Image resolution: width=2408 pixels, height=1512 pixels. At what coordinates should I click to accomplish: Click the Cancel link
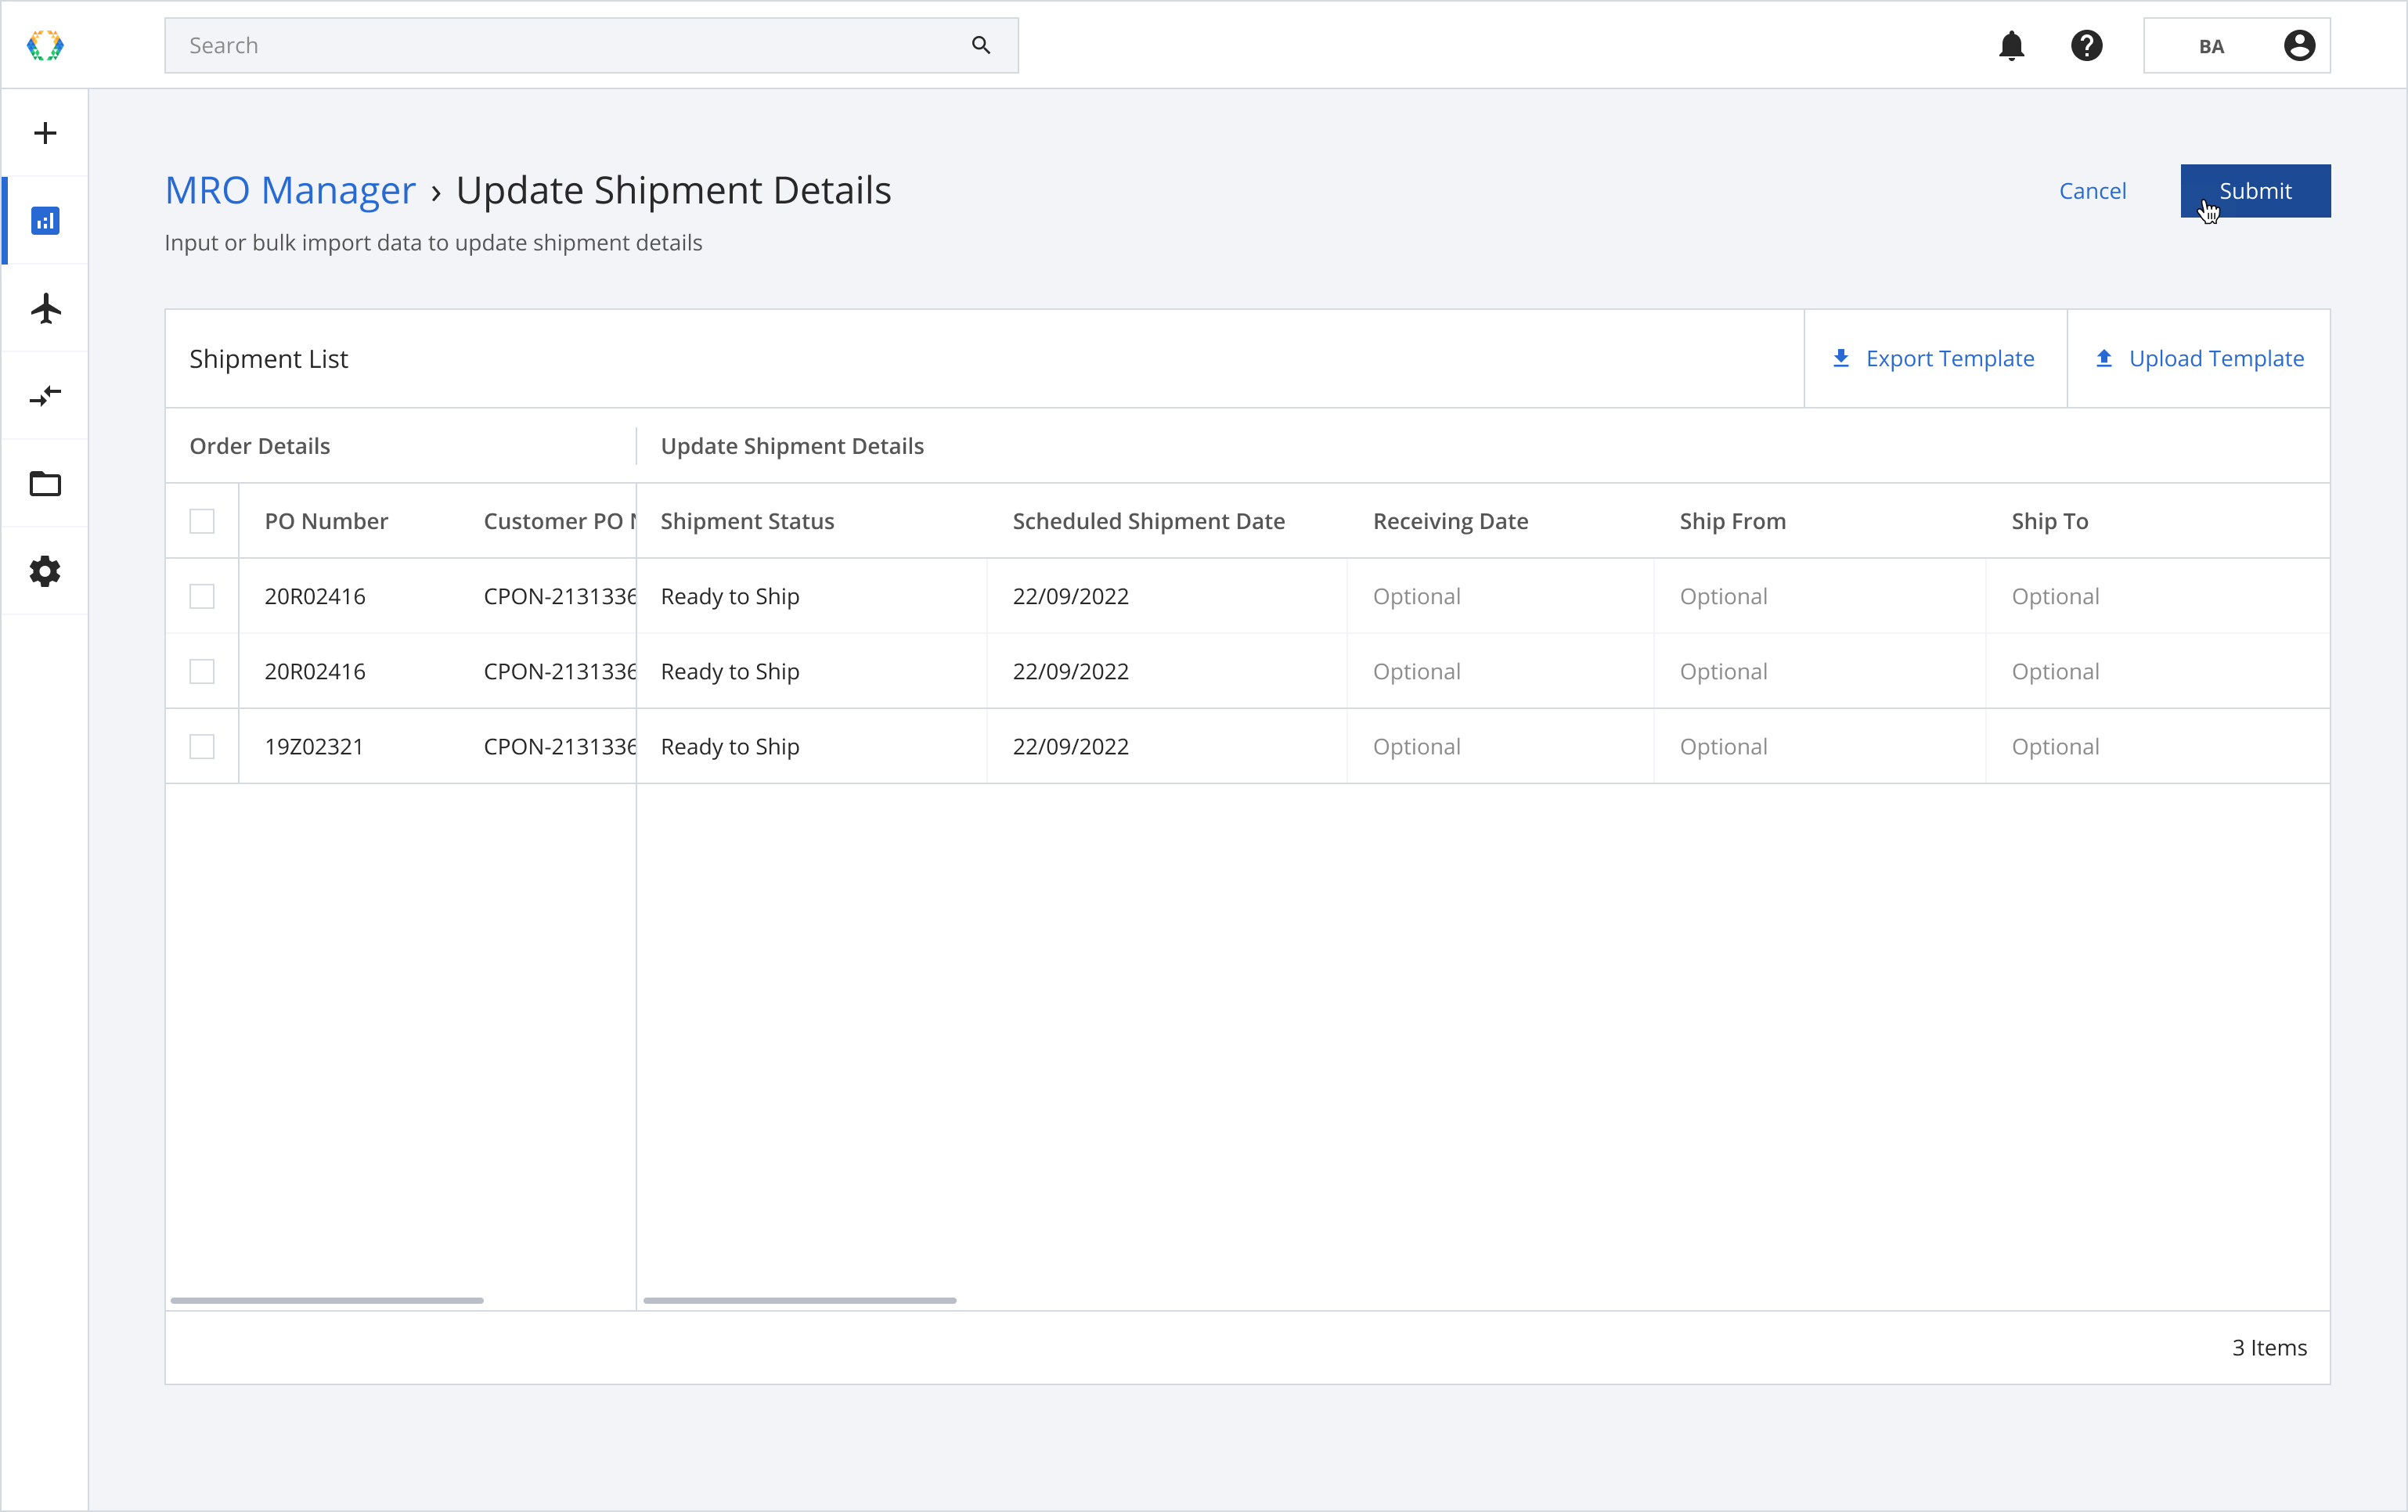pos(2092,191)
